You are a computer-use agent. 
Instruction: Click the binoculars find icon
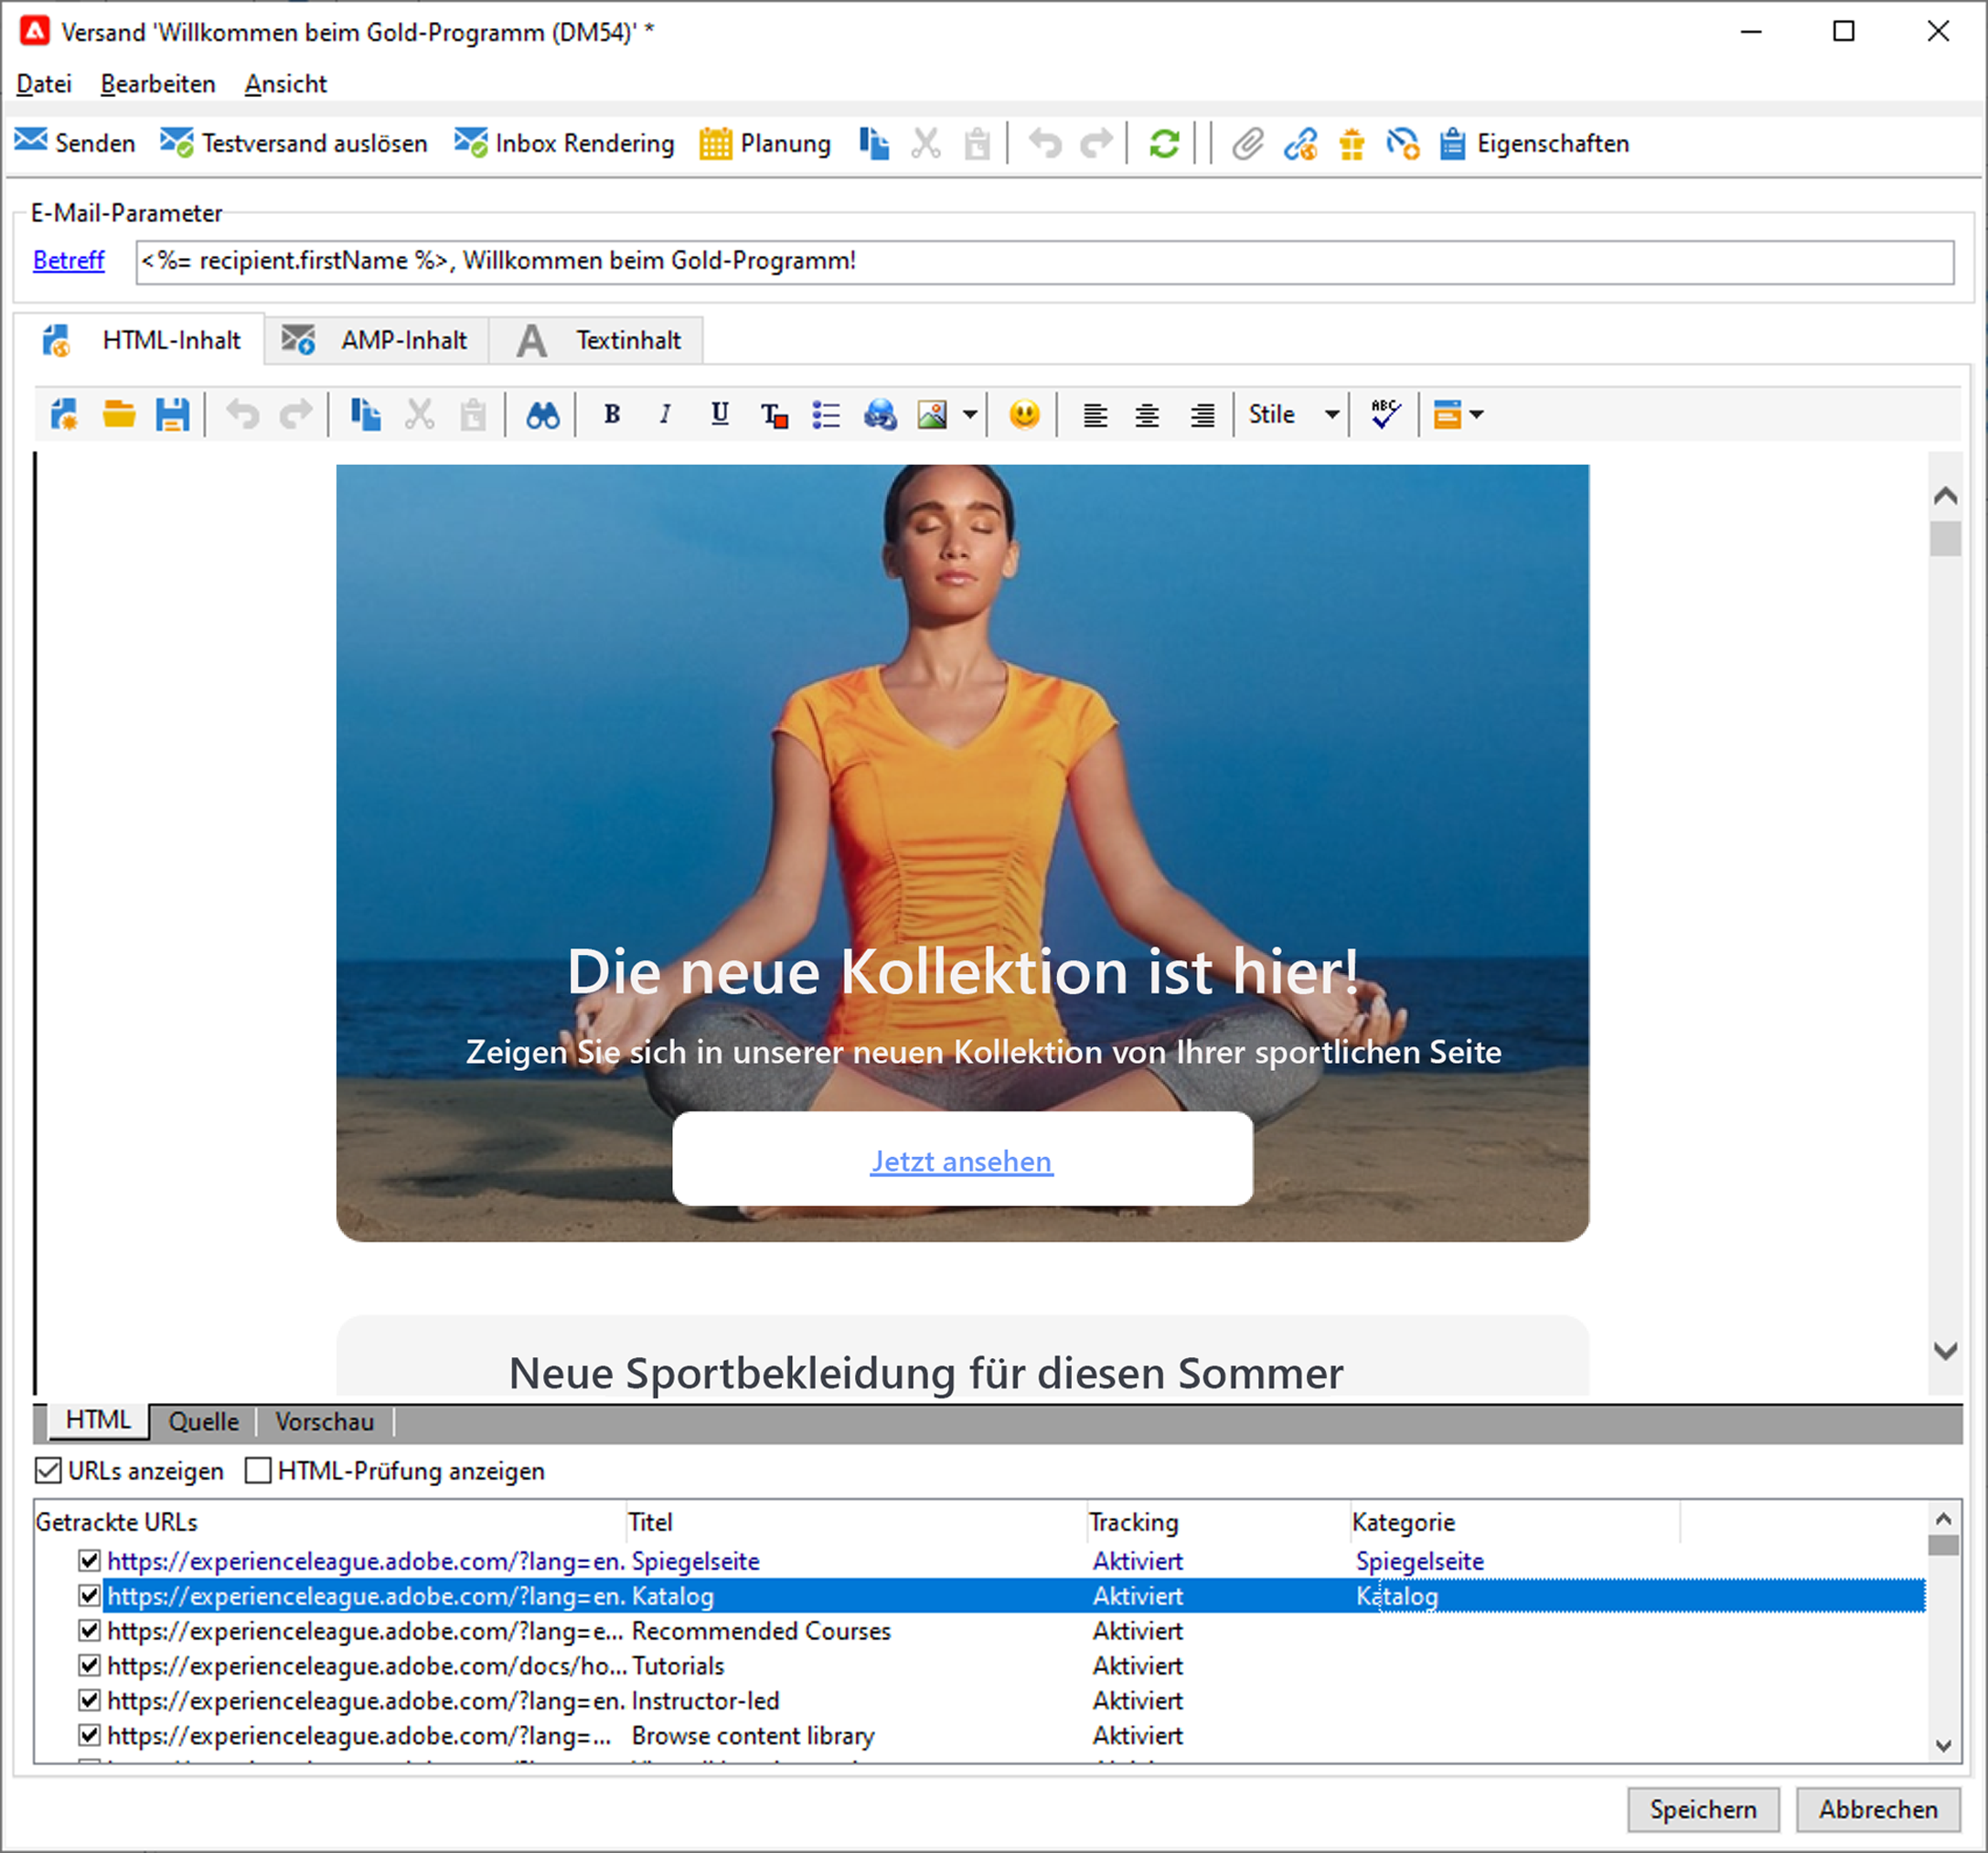tap(542, 415)
